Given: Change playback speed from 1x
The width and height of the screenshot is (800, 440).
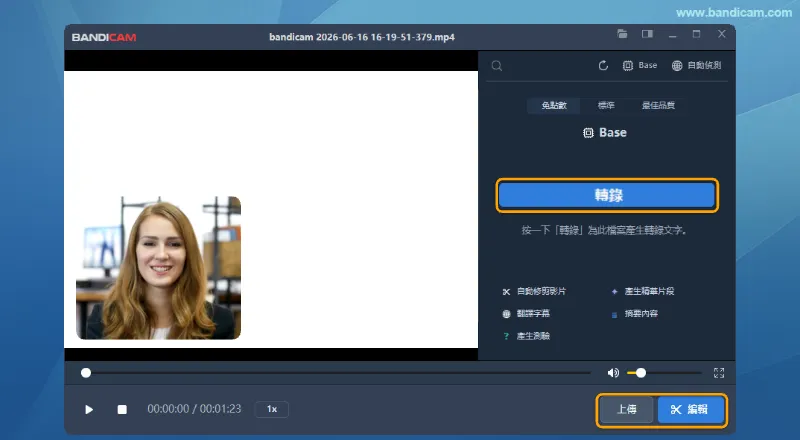Looking at the screenshot, I should (x=272, y=409).
